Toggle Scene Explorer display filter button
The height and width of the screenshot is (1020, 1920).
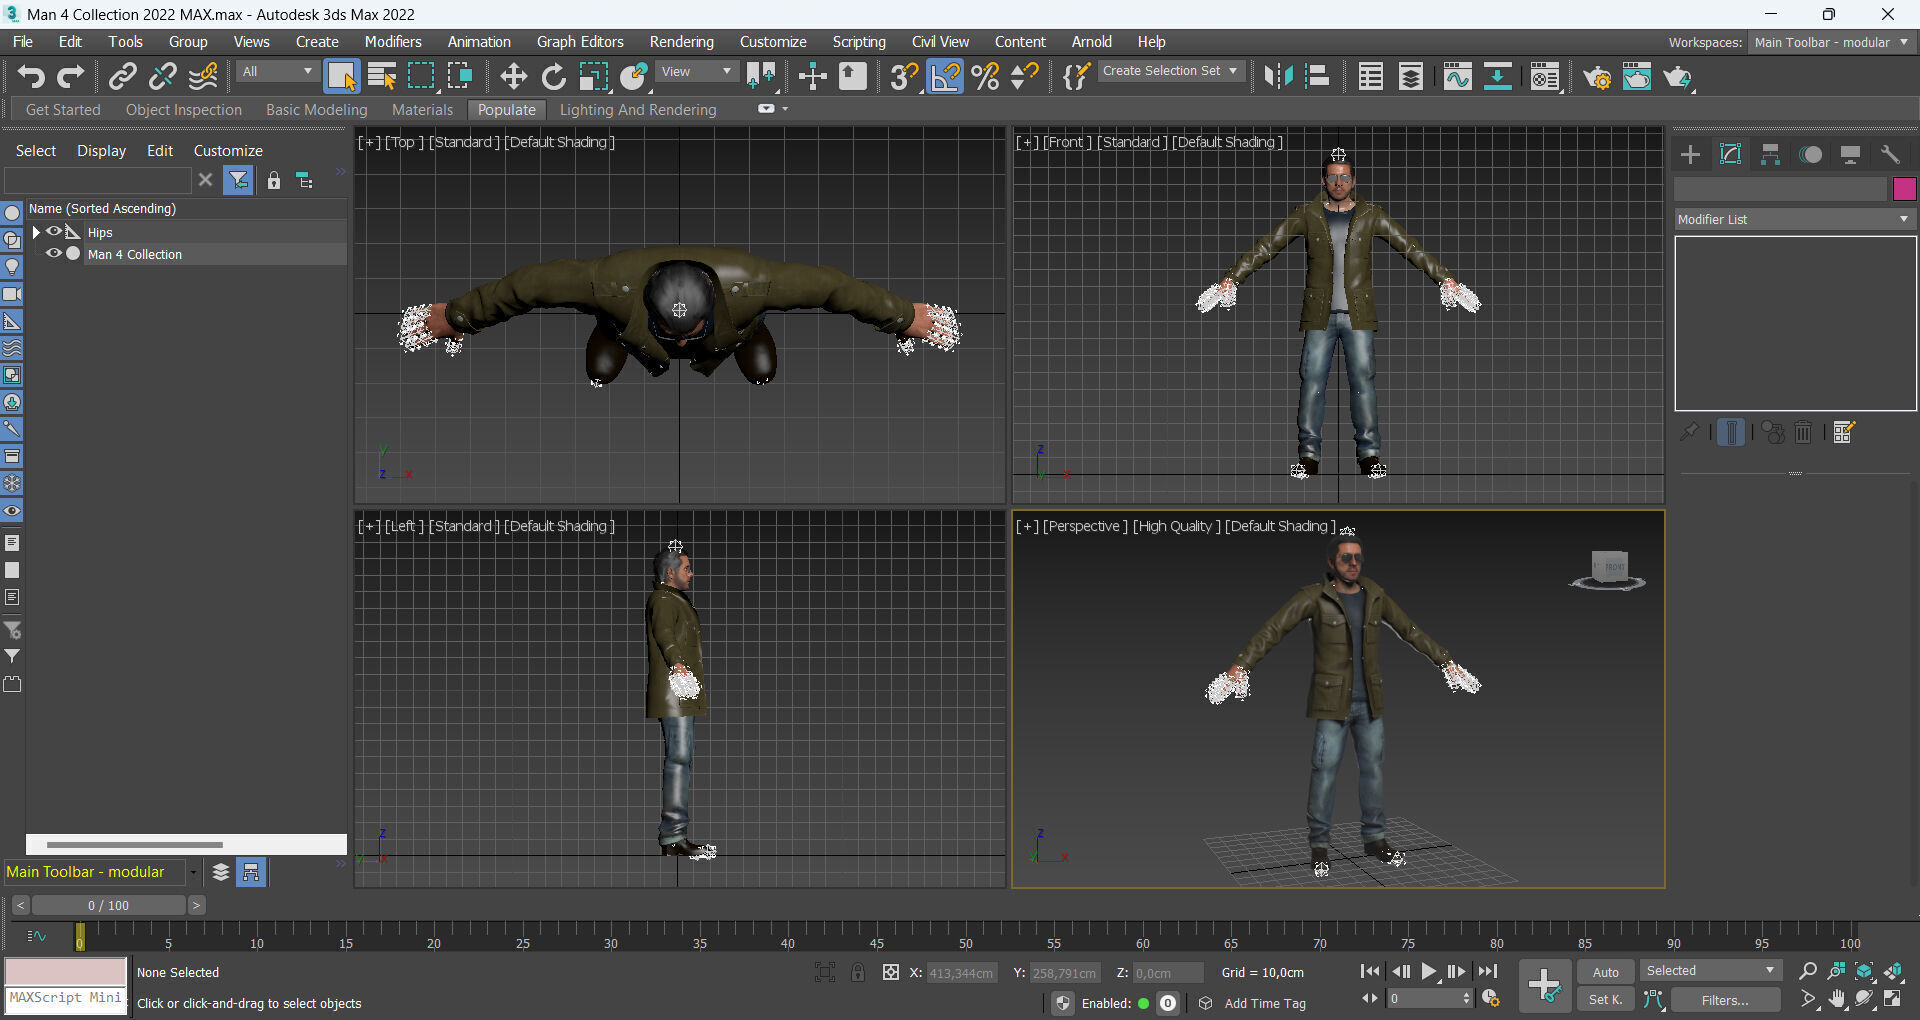pyautogui.click(x=238, y=180)
